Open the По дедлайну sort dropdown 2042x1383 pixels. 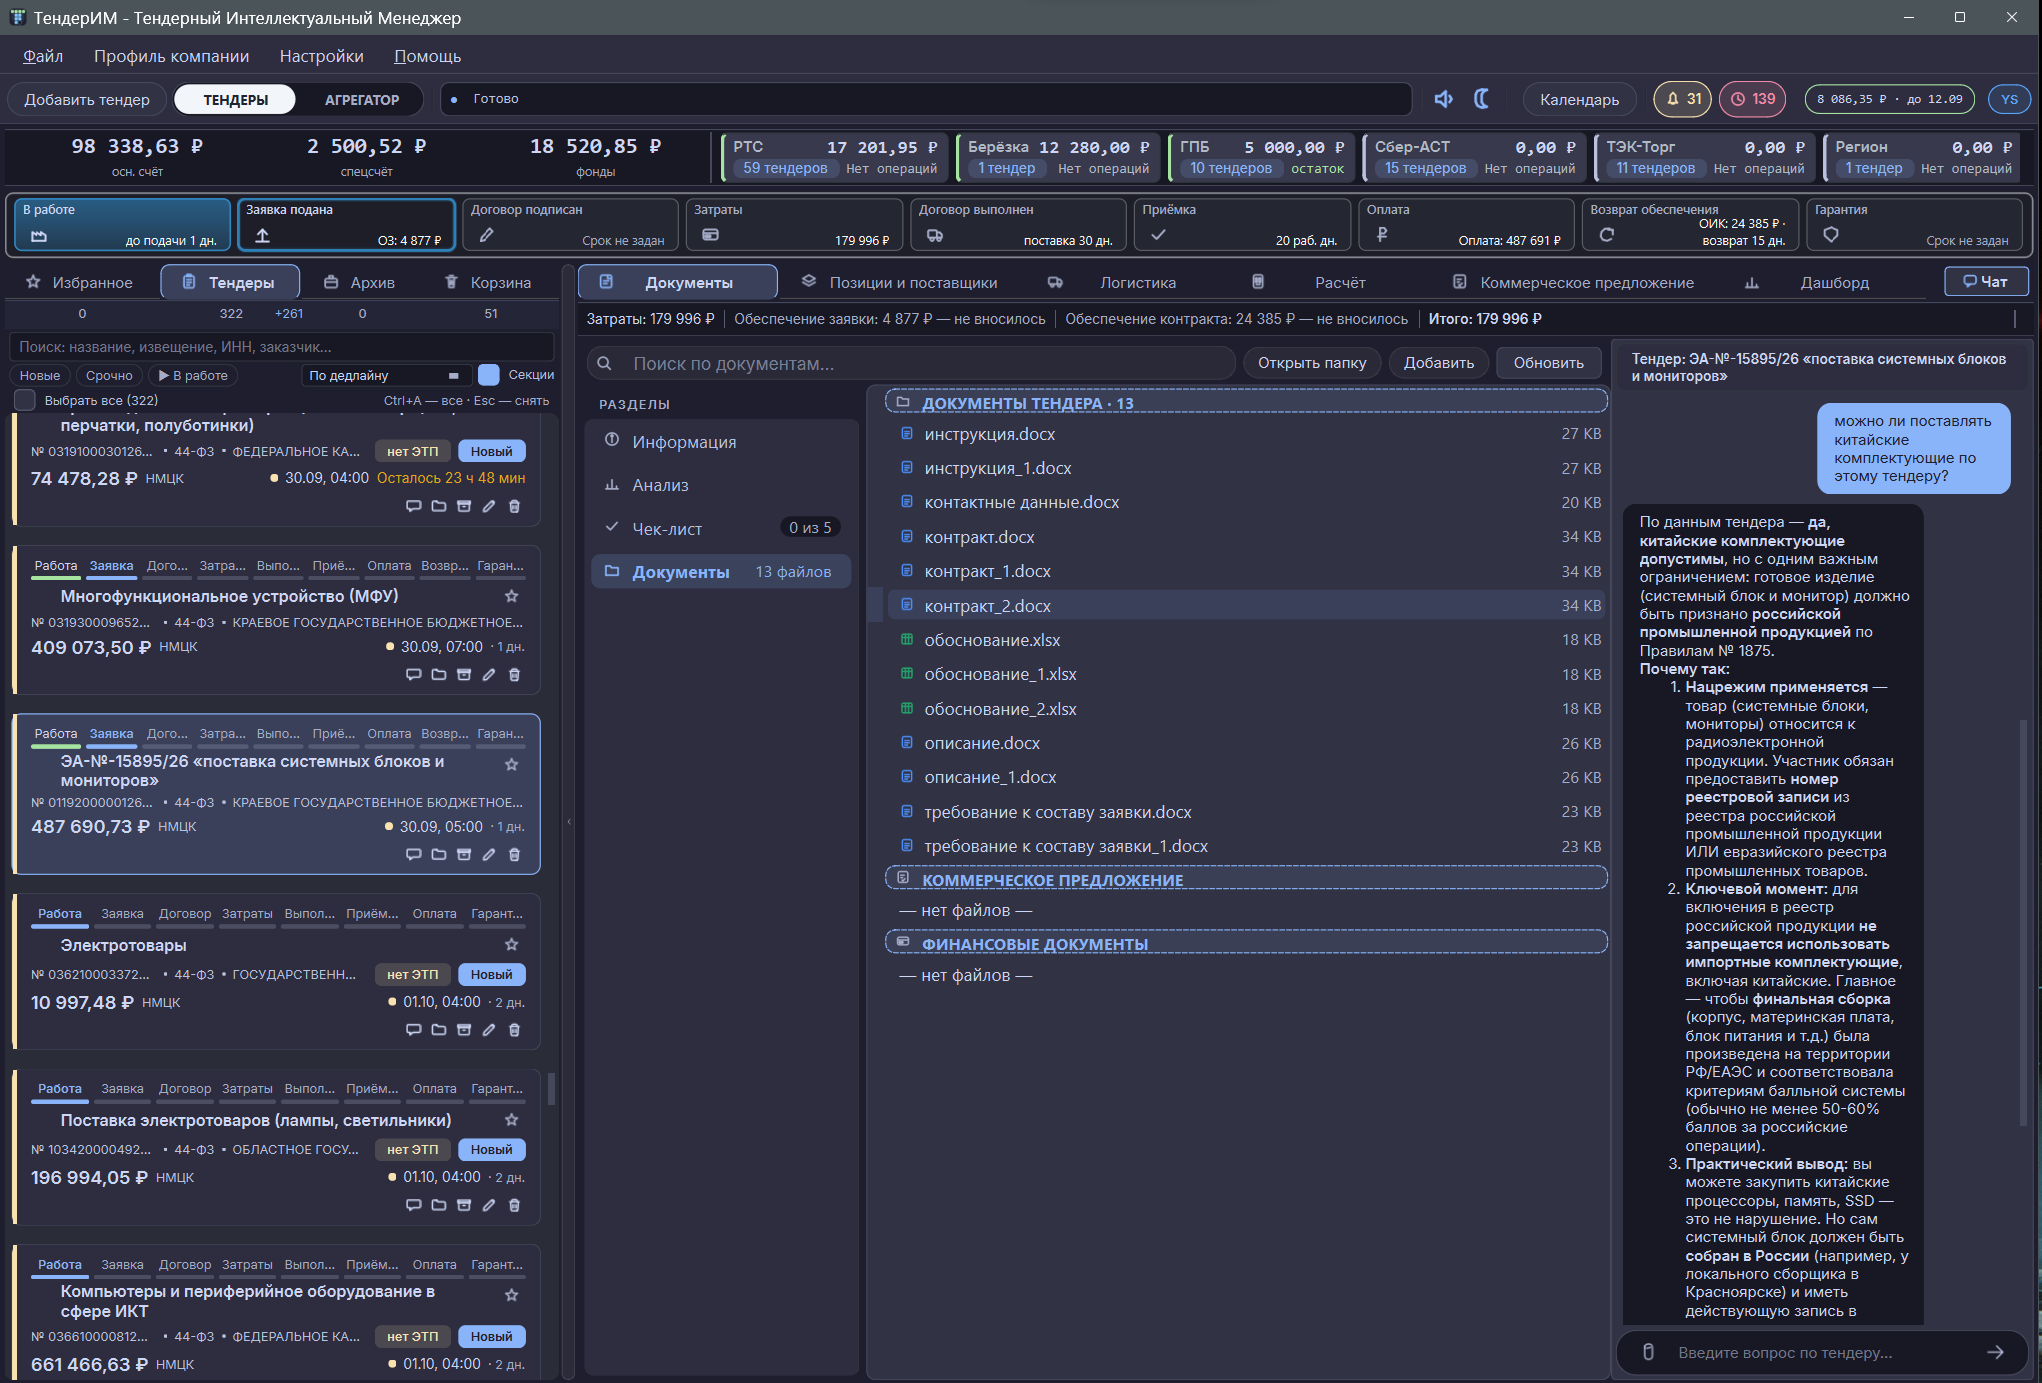[384, 376]
